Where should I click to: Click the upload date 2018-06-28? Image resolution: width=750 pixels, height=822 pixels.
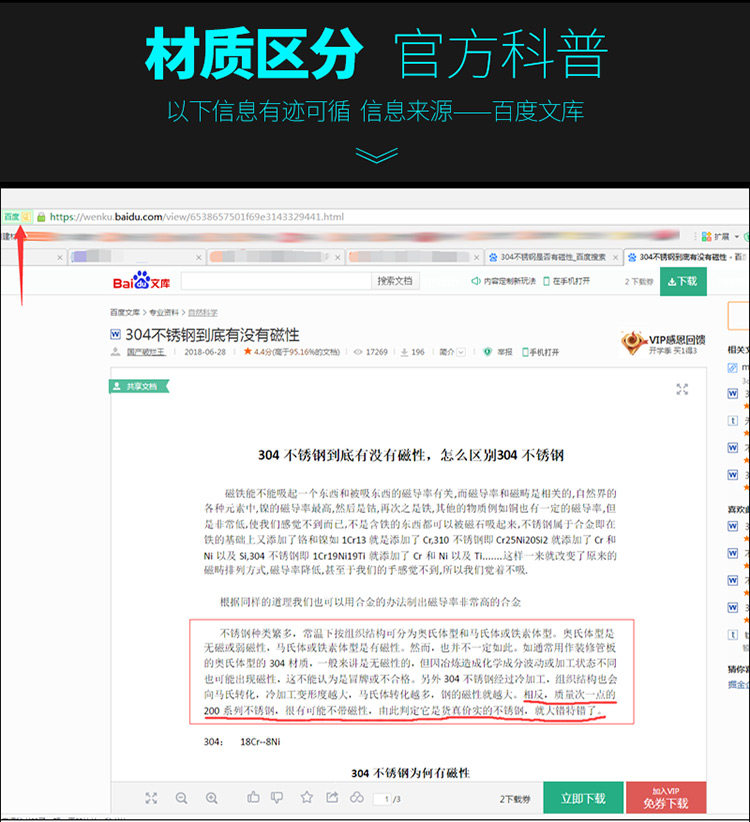[x=205, y=352]
